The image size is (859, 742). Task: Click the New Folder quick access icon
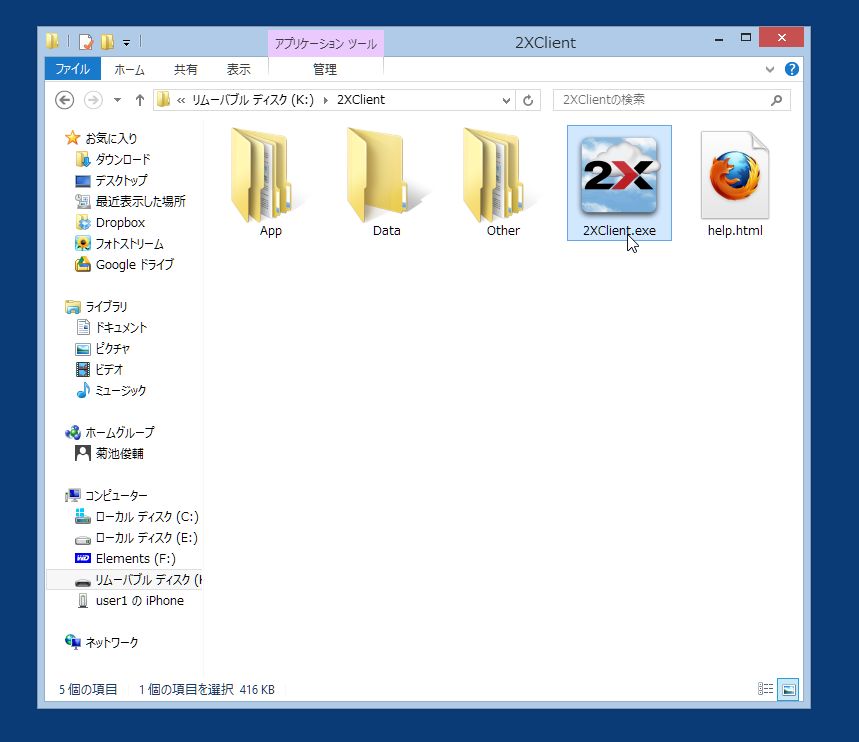point(107,42)
